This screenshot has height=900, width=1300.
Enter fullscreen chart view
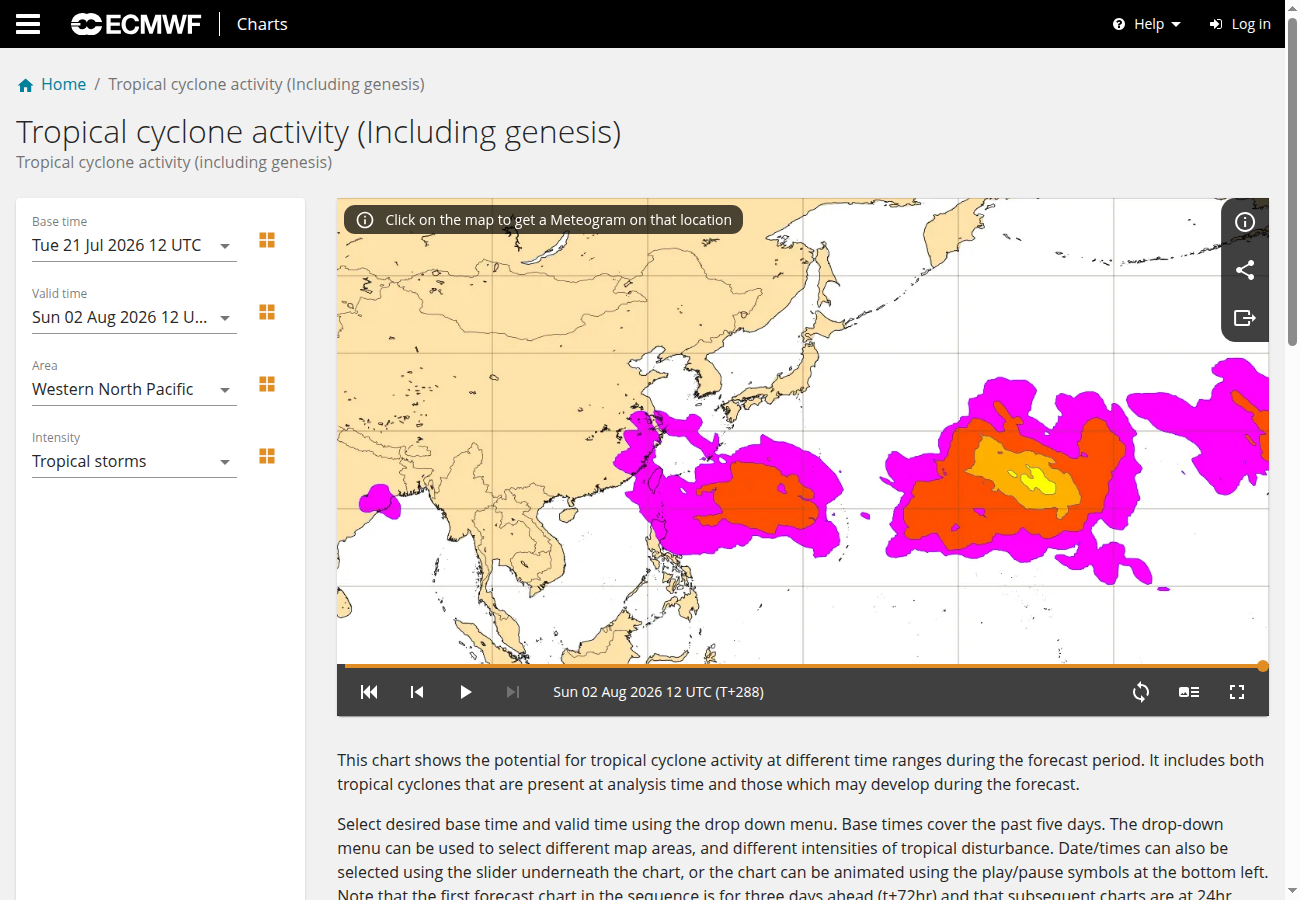(1237, 692)
